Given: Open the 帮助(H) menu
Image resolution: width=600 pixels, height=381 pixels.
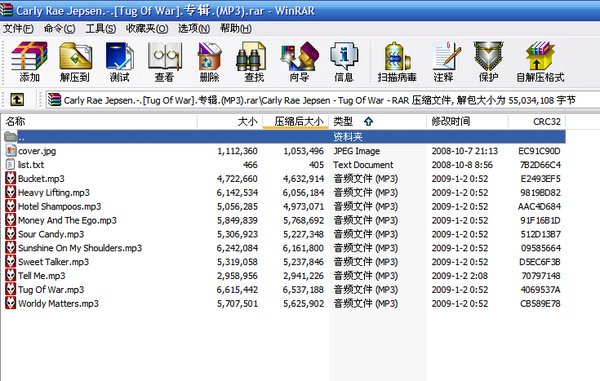Looking at the screenshot, I should (236, 28).
